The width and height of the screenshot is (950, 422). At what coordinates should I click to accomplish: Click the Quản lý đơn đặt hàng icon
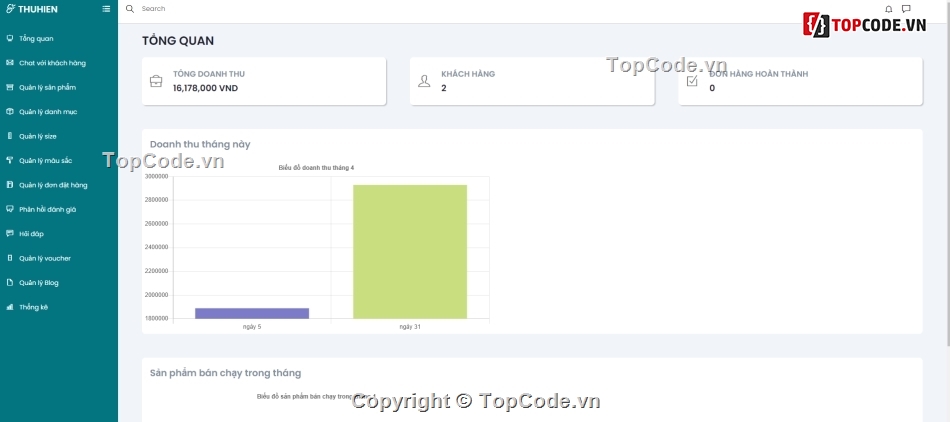(9, 185)
